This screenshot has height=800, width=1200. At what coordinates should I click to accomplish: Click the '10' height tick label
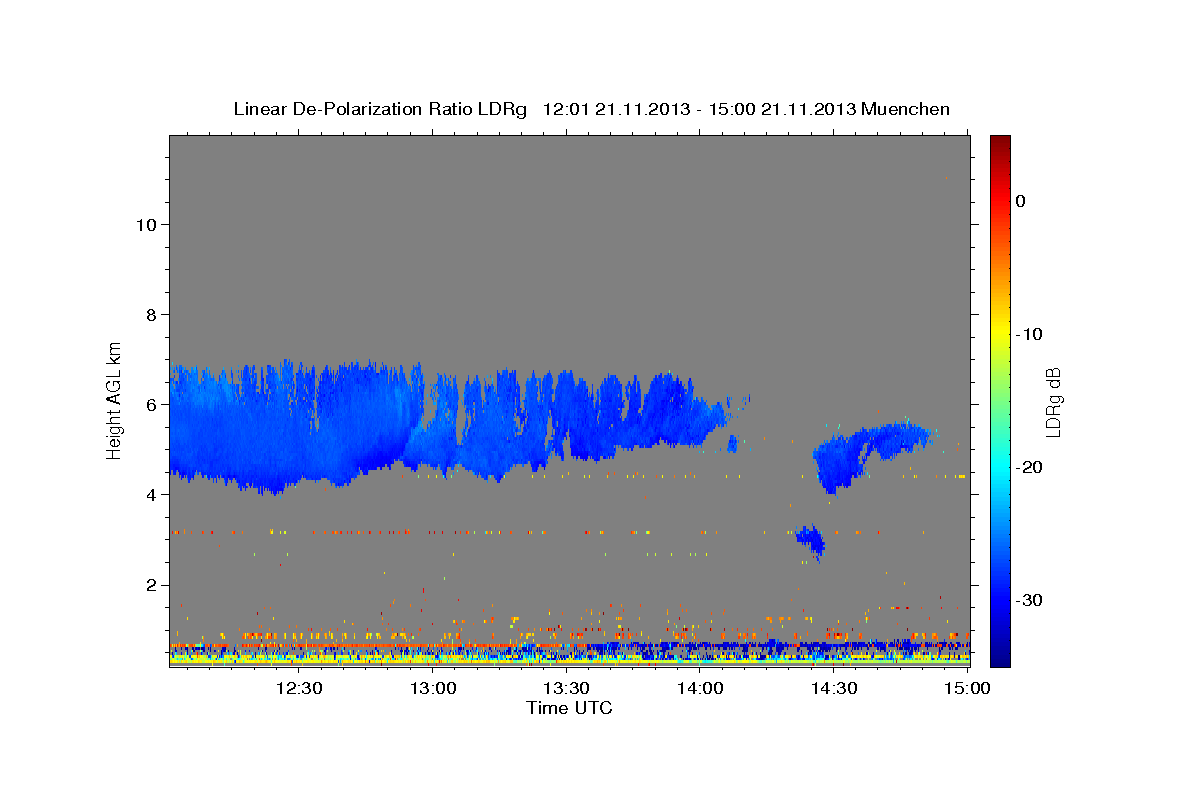coord(145,224)
